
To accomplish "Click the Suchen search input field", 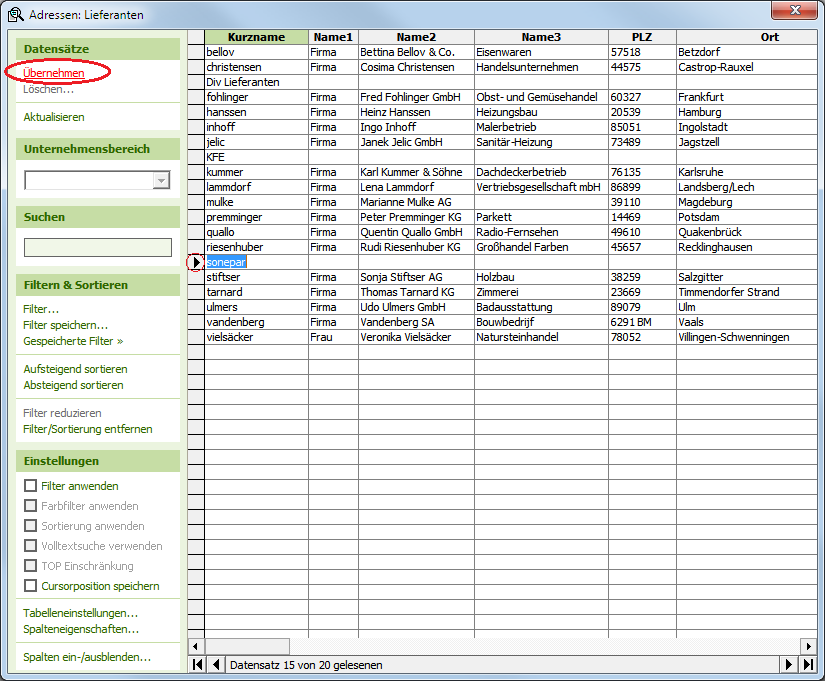I will pos(98,247).
